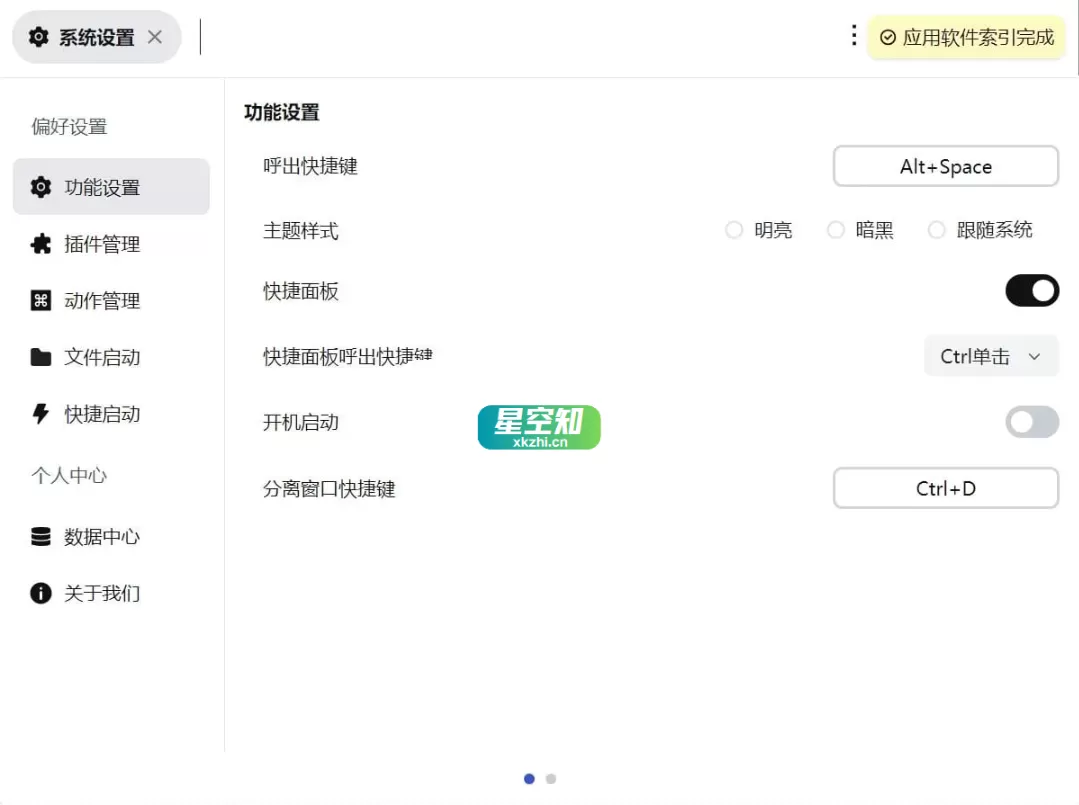This screenshot has width=1079, height=805.
Task: Edit the Ctrl+D 分离窗口快捷键
Action: pyautogui.click(x=945, y=488)
